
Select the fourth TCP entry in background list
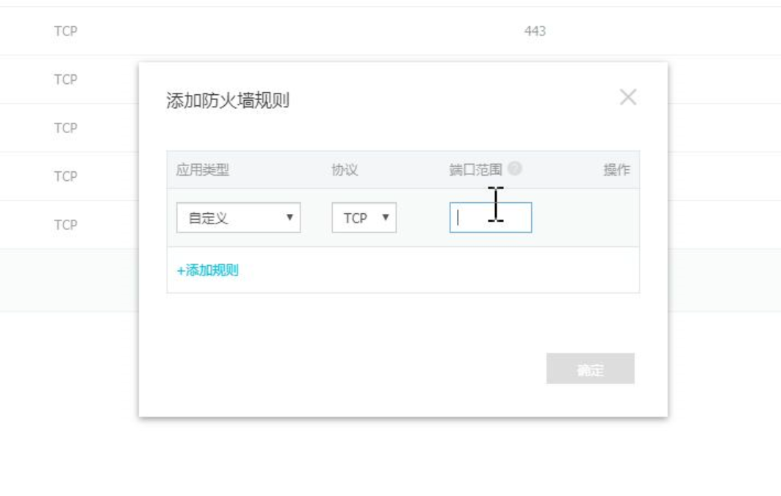click(x=66, y=177)
